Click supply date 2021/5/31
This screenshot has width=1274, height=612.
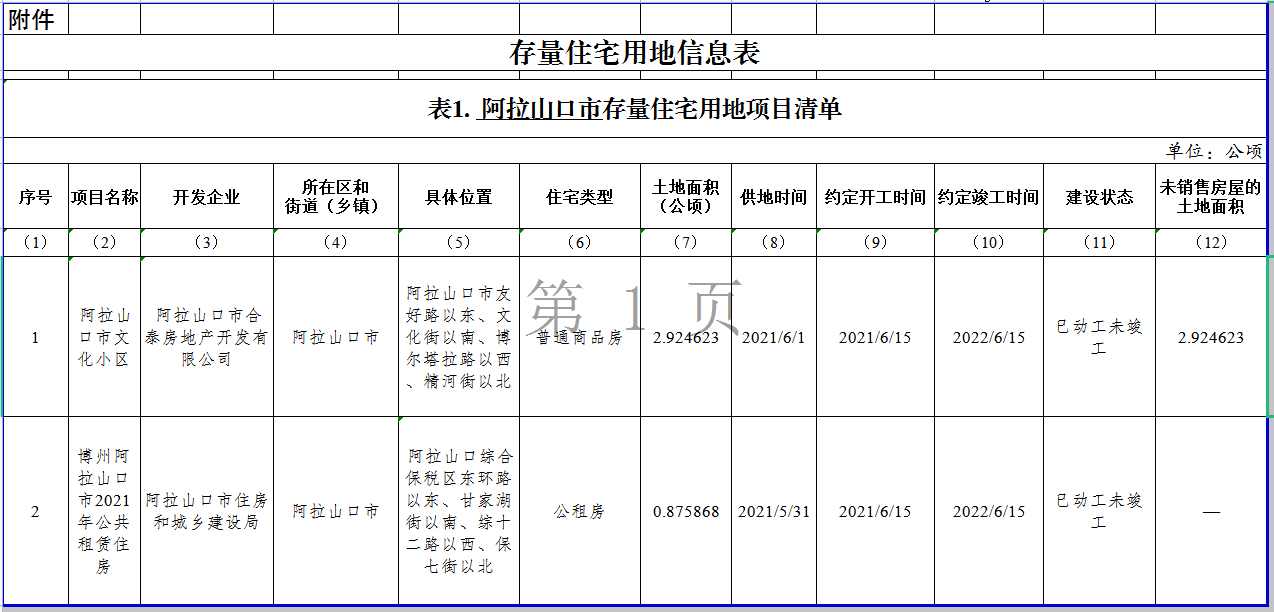pyautogui.click(x=774, y=511)
